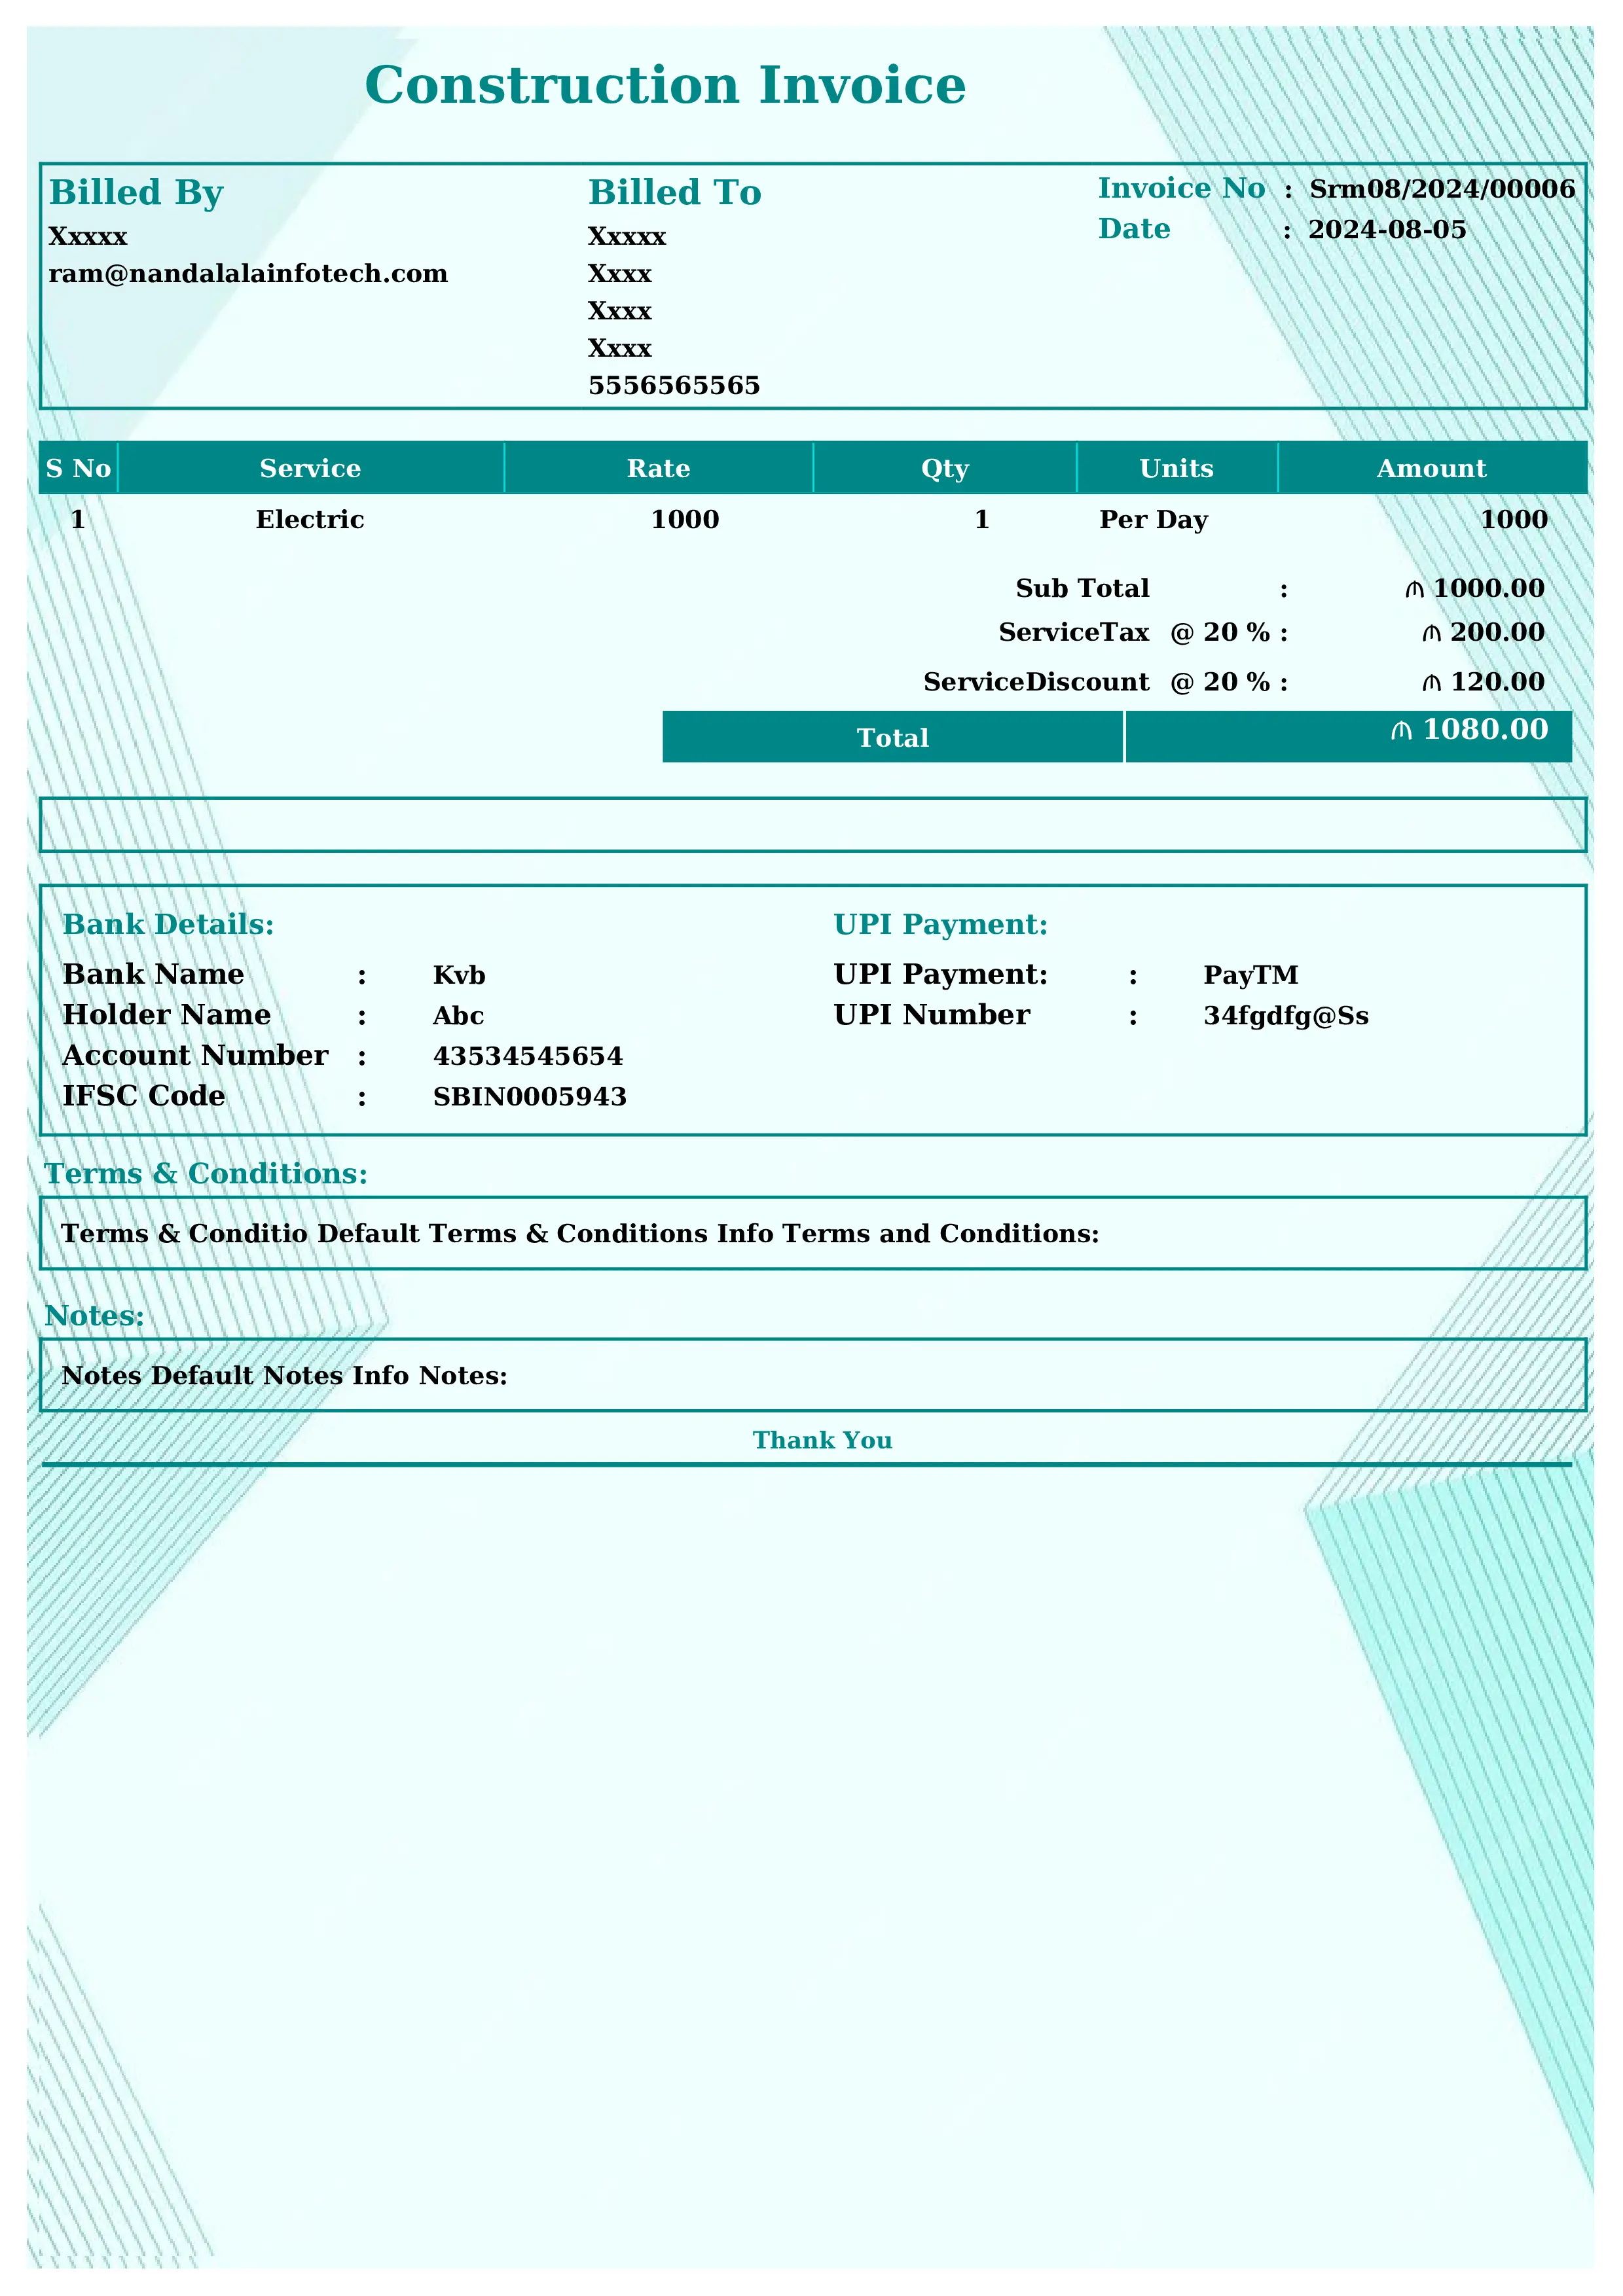Click the phone number 5556565565
The image size is (1623, 2296).
pyautogui.click(x=674, y=386)
